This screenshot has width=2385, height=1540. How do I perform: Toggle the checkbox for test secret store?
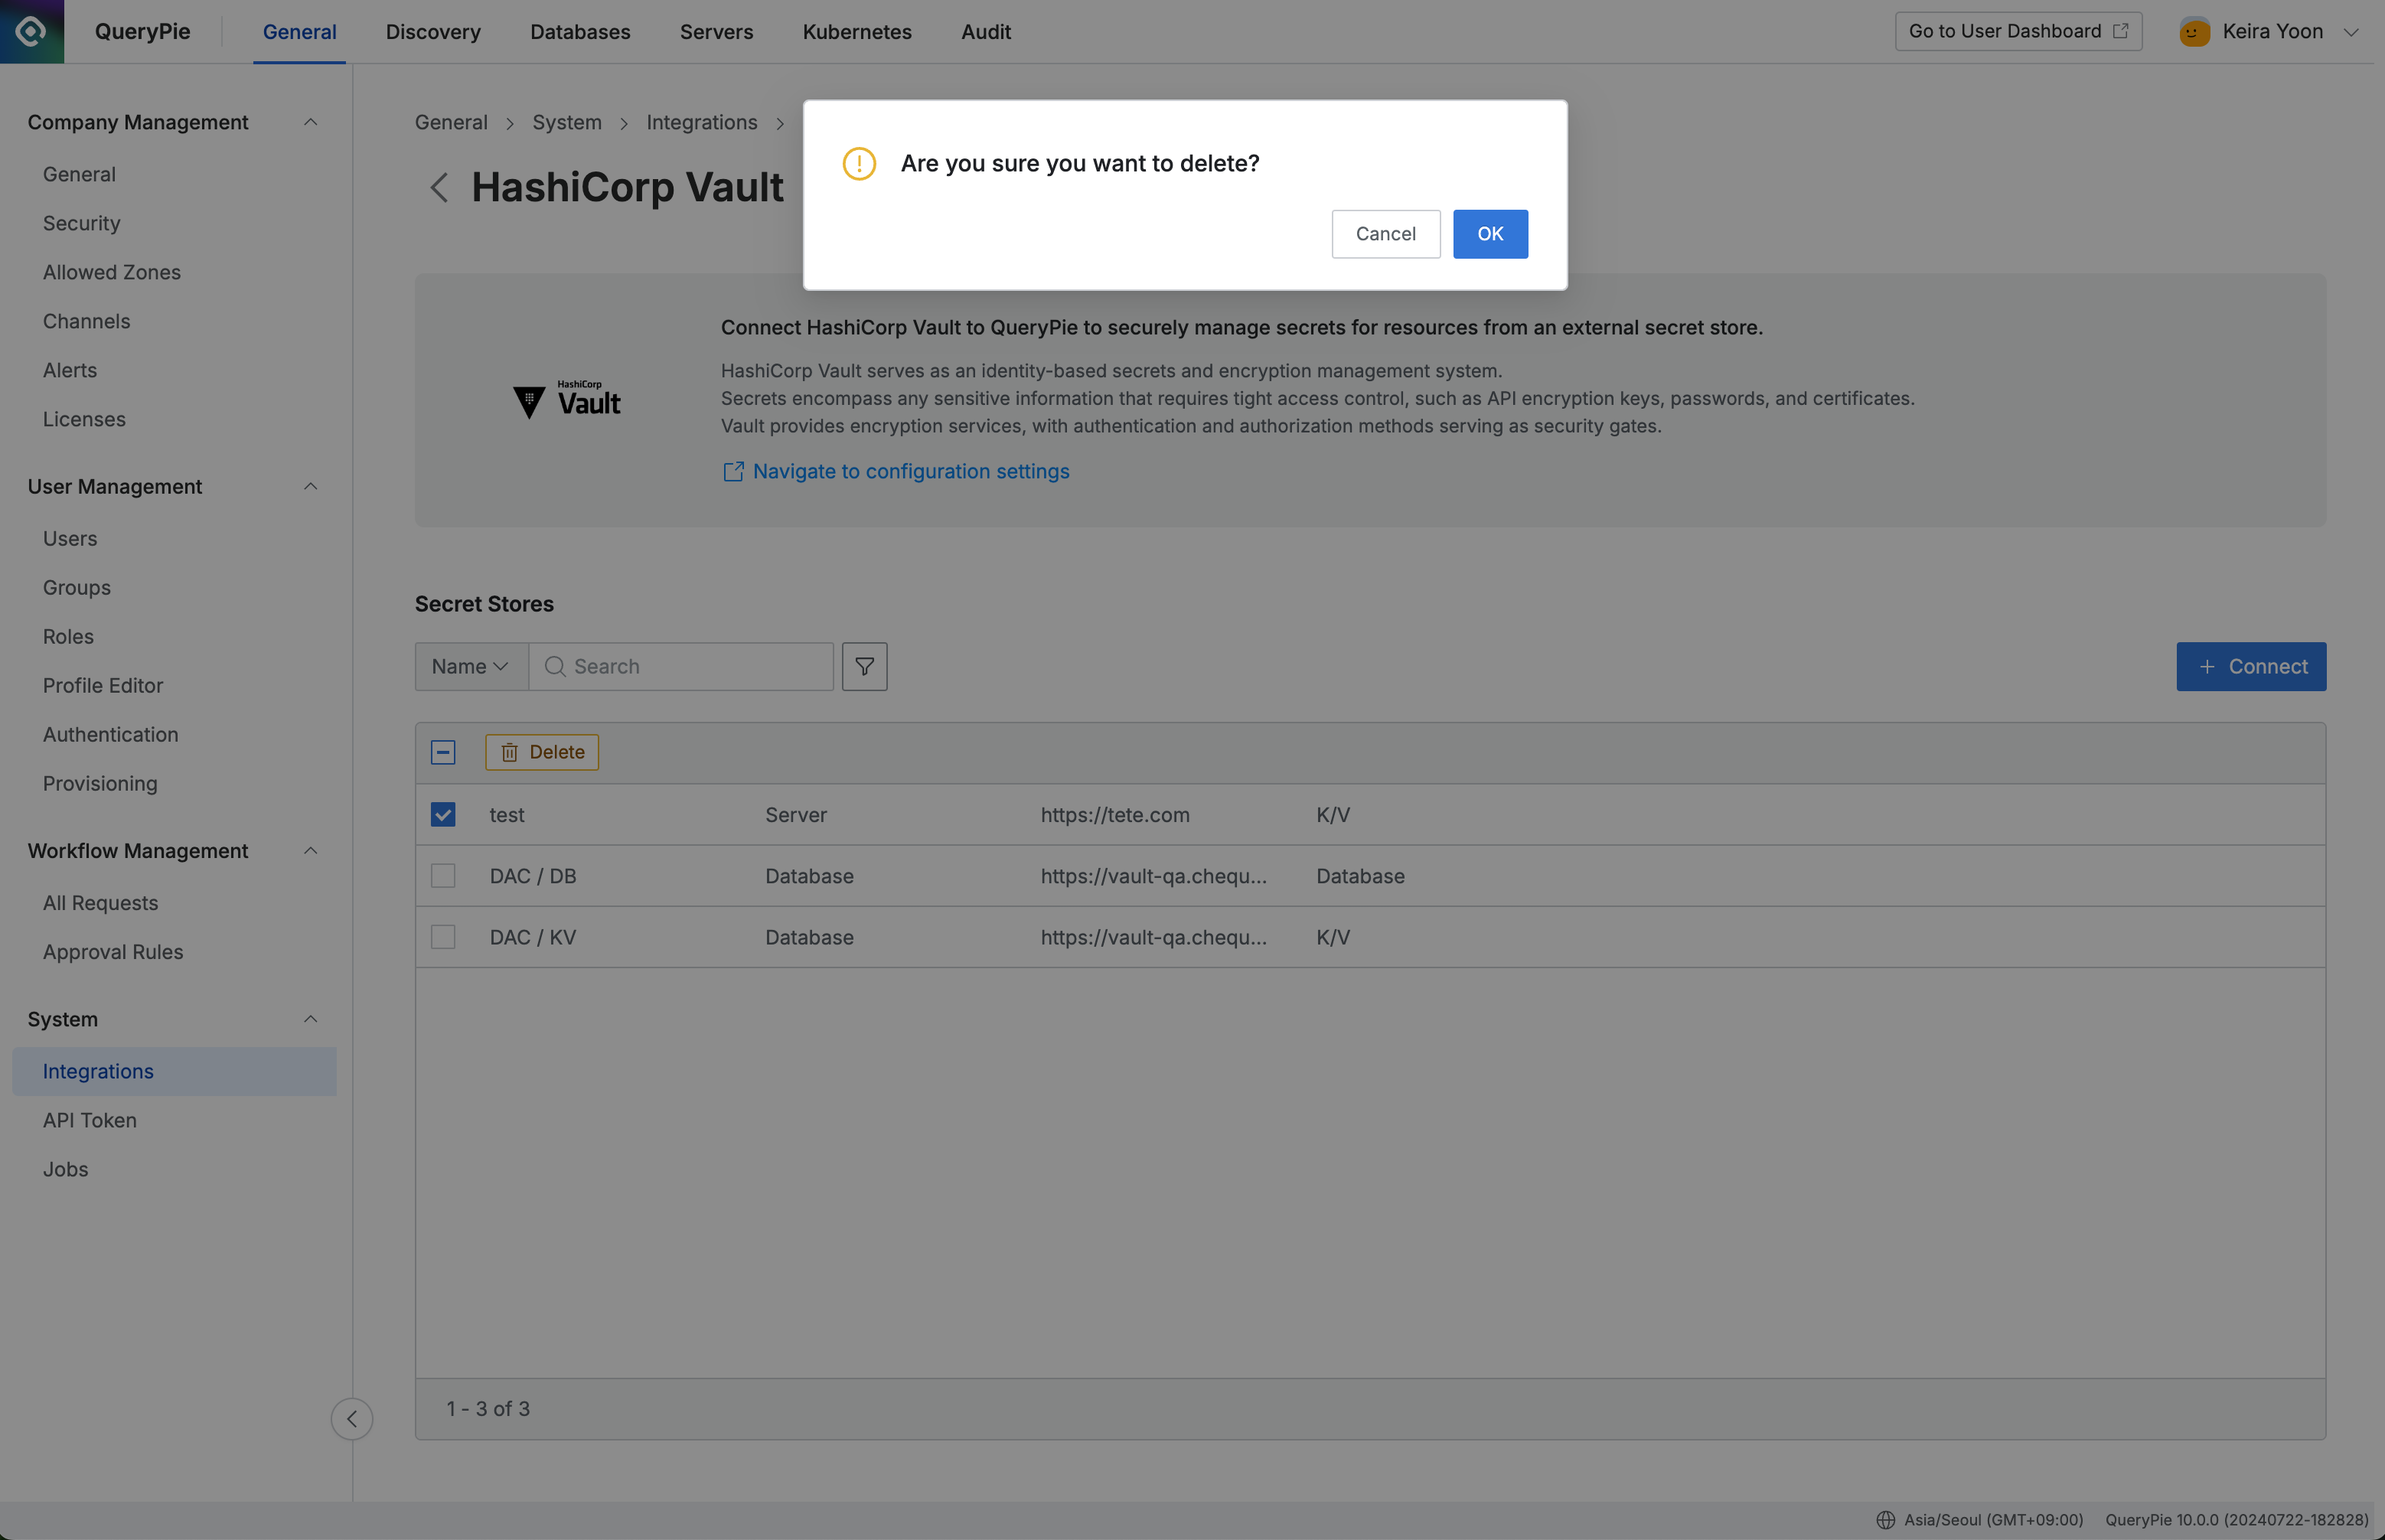(x=443, y=814)
